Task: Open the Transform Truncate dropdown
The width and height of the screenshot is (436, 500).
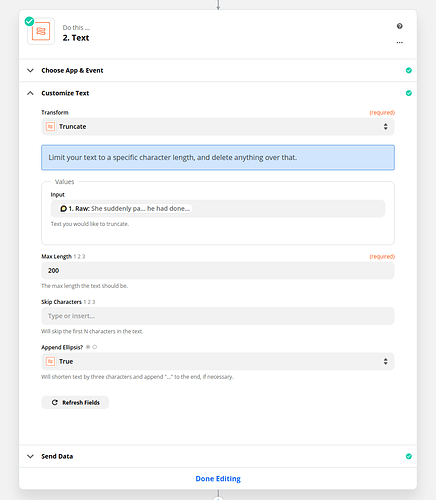Action: tap(218, 127)
